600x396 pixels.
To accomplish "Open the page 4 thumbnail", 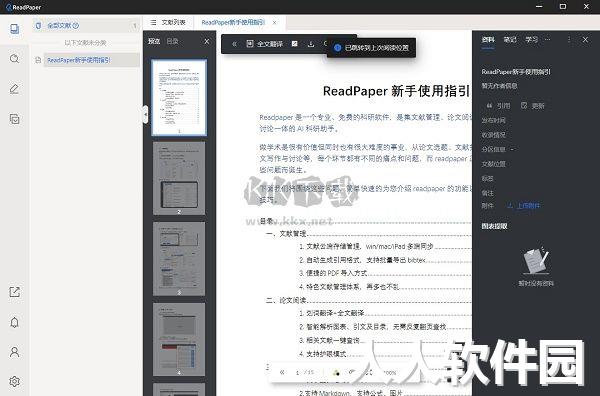I will click(179, 339).
